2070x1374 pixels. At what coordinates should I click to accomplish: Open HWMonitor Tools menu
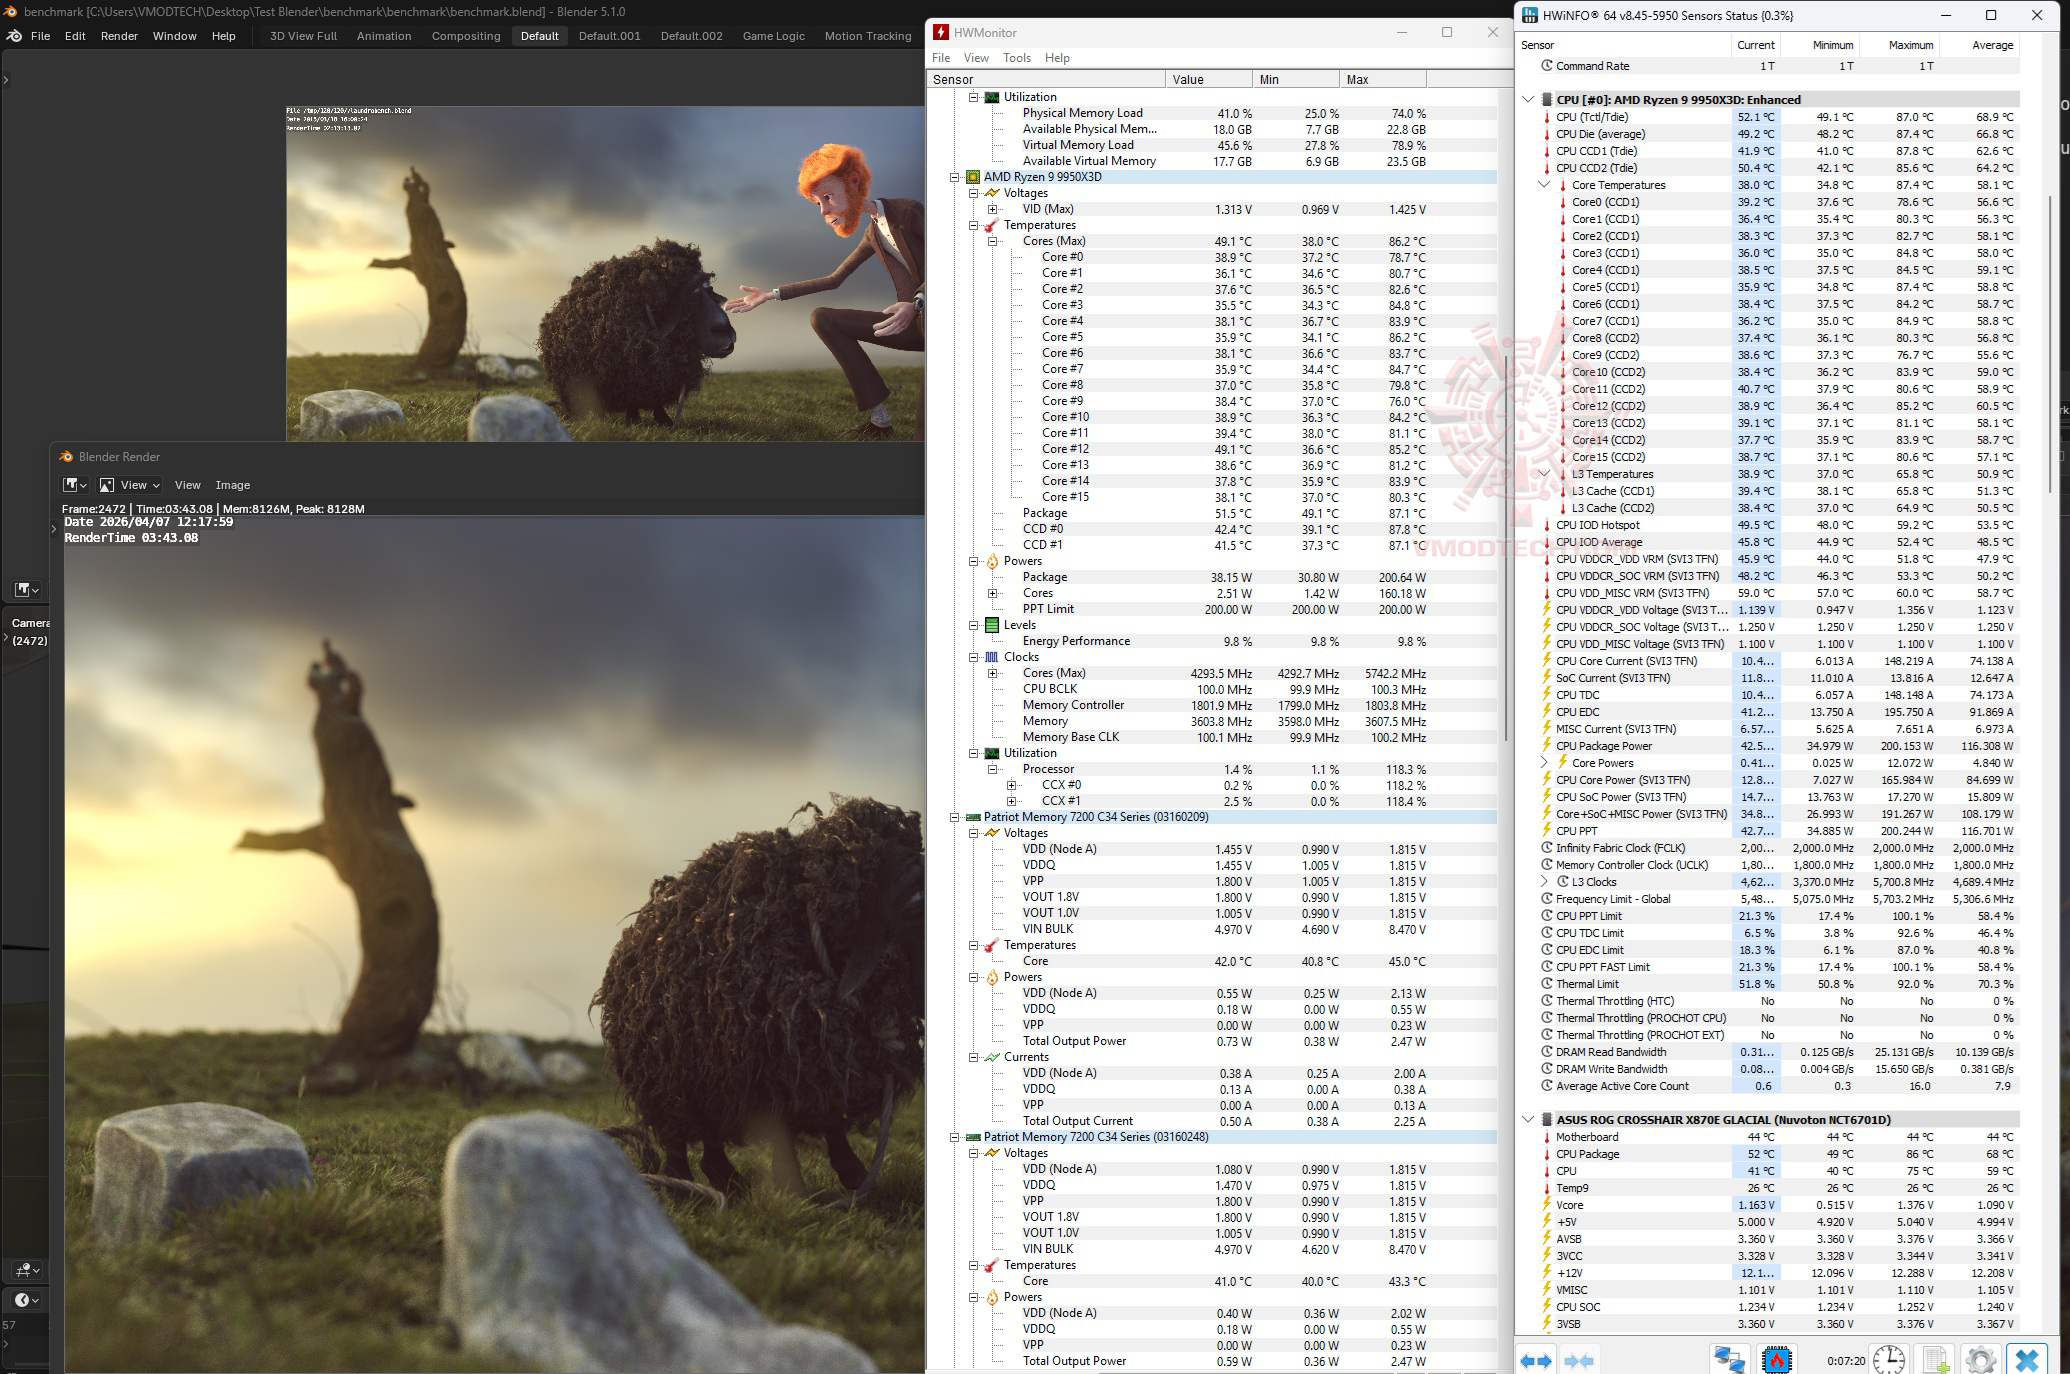pos(1016,58)
